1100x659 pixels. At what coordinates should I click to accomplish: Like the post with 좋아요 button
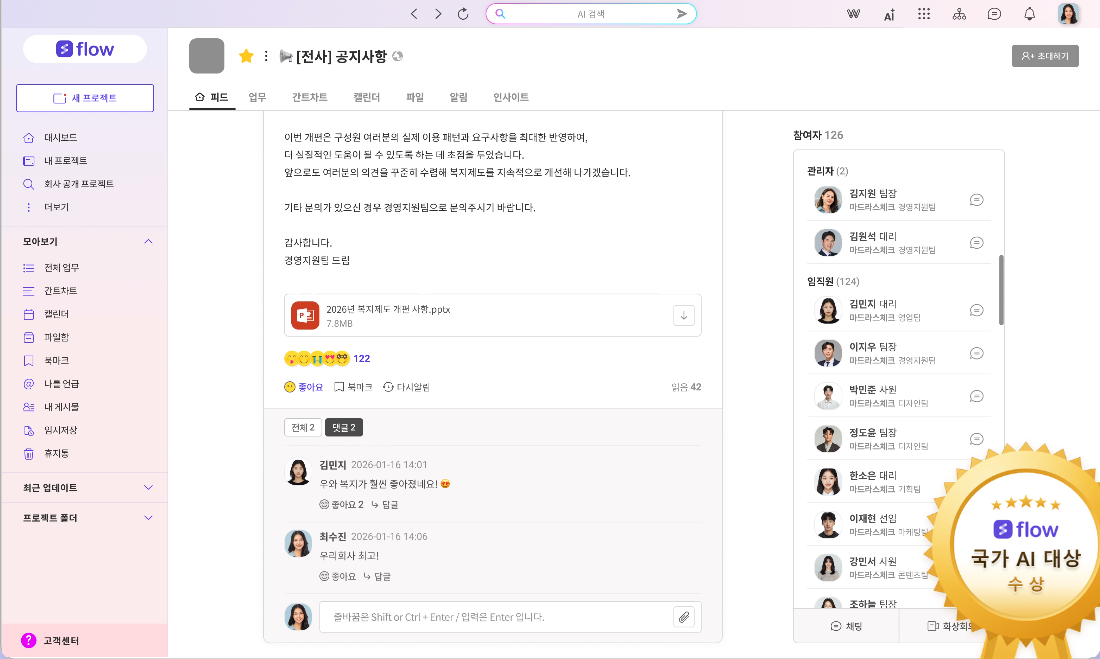303,387
